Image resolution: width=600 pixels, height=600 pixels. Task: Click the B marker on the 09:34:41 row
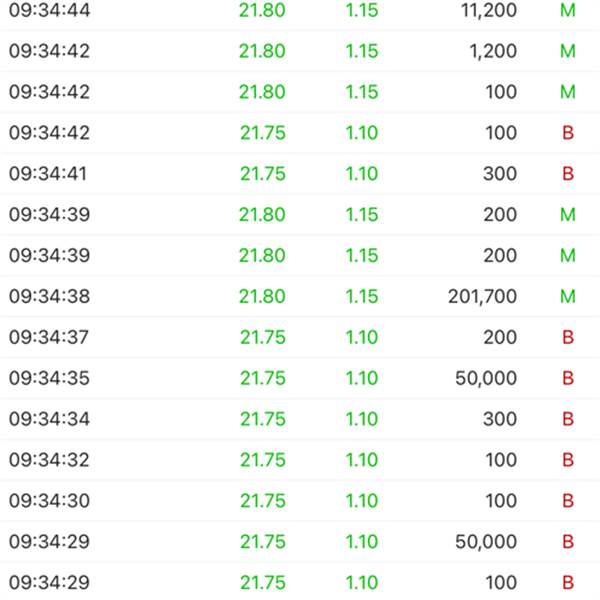pyautogui.click(x=568, y=174)
